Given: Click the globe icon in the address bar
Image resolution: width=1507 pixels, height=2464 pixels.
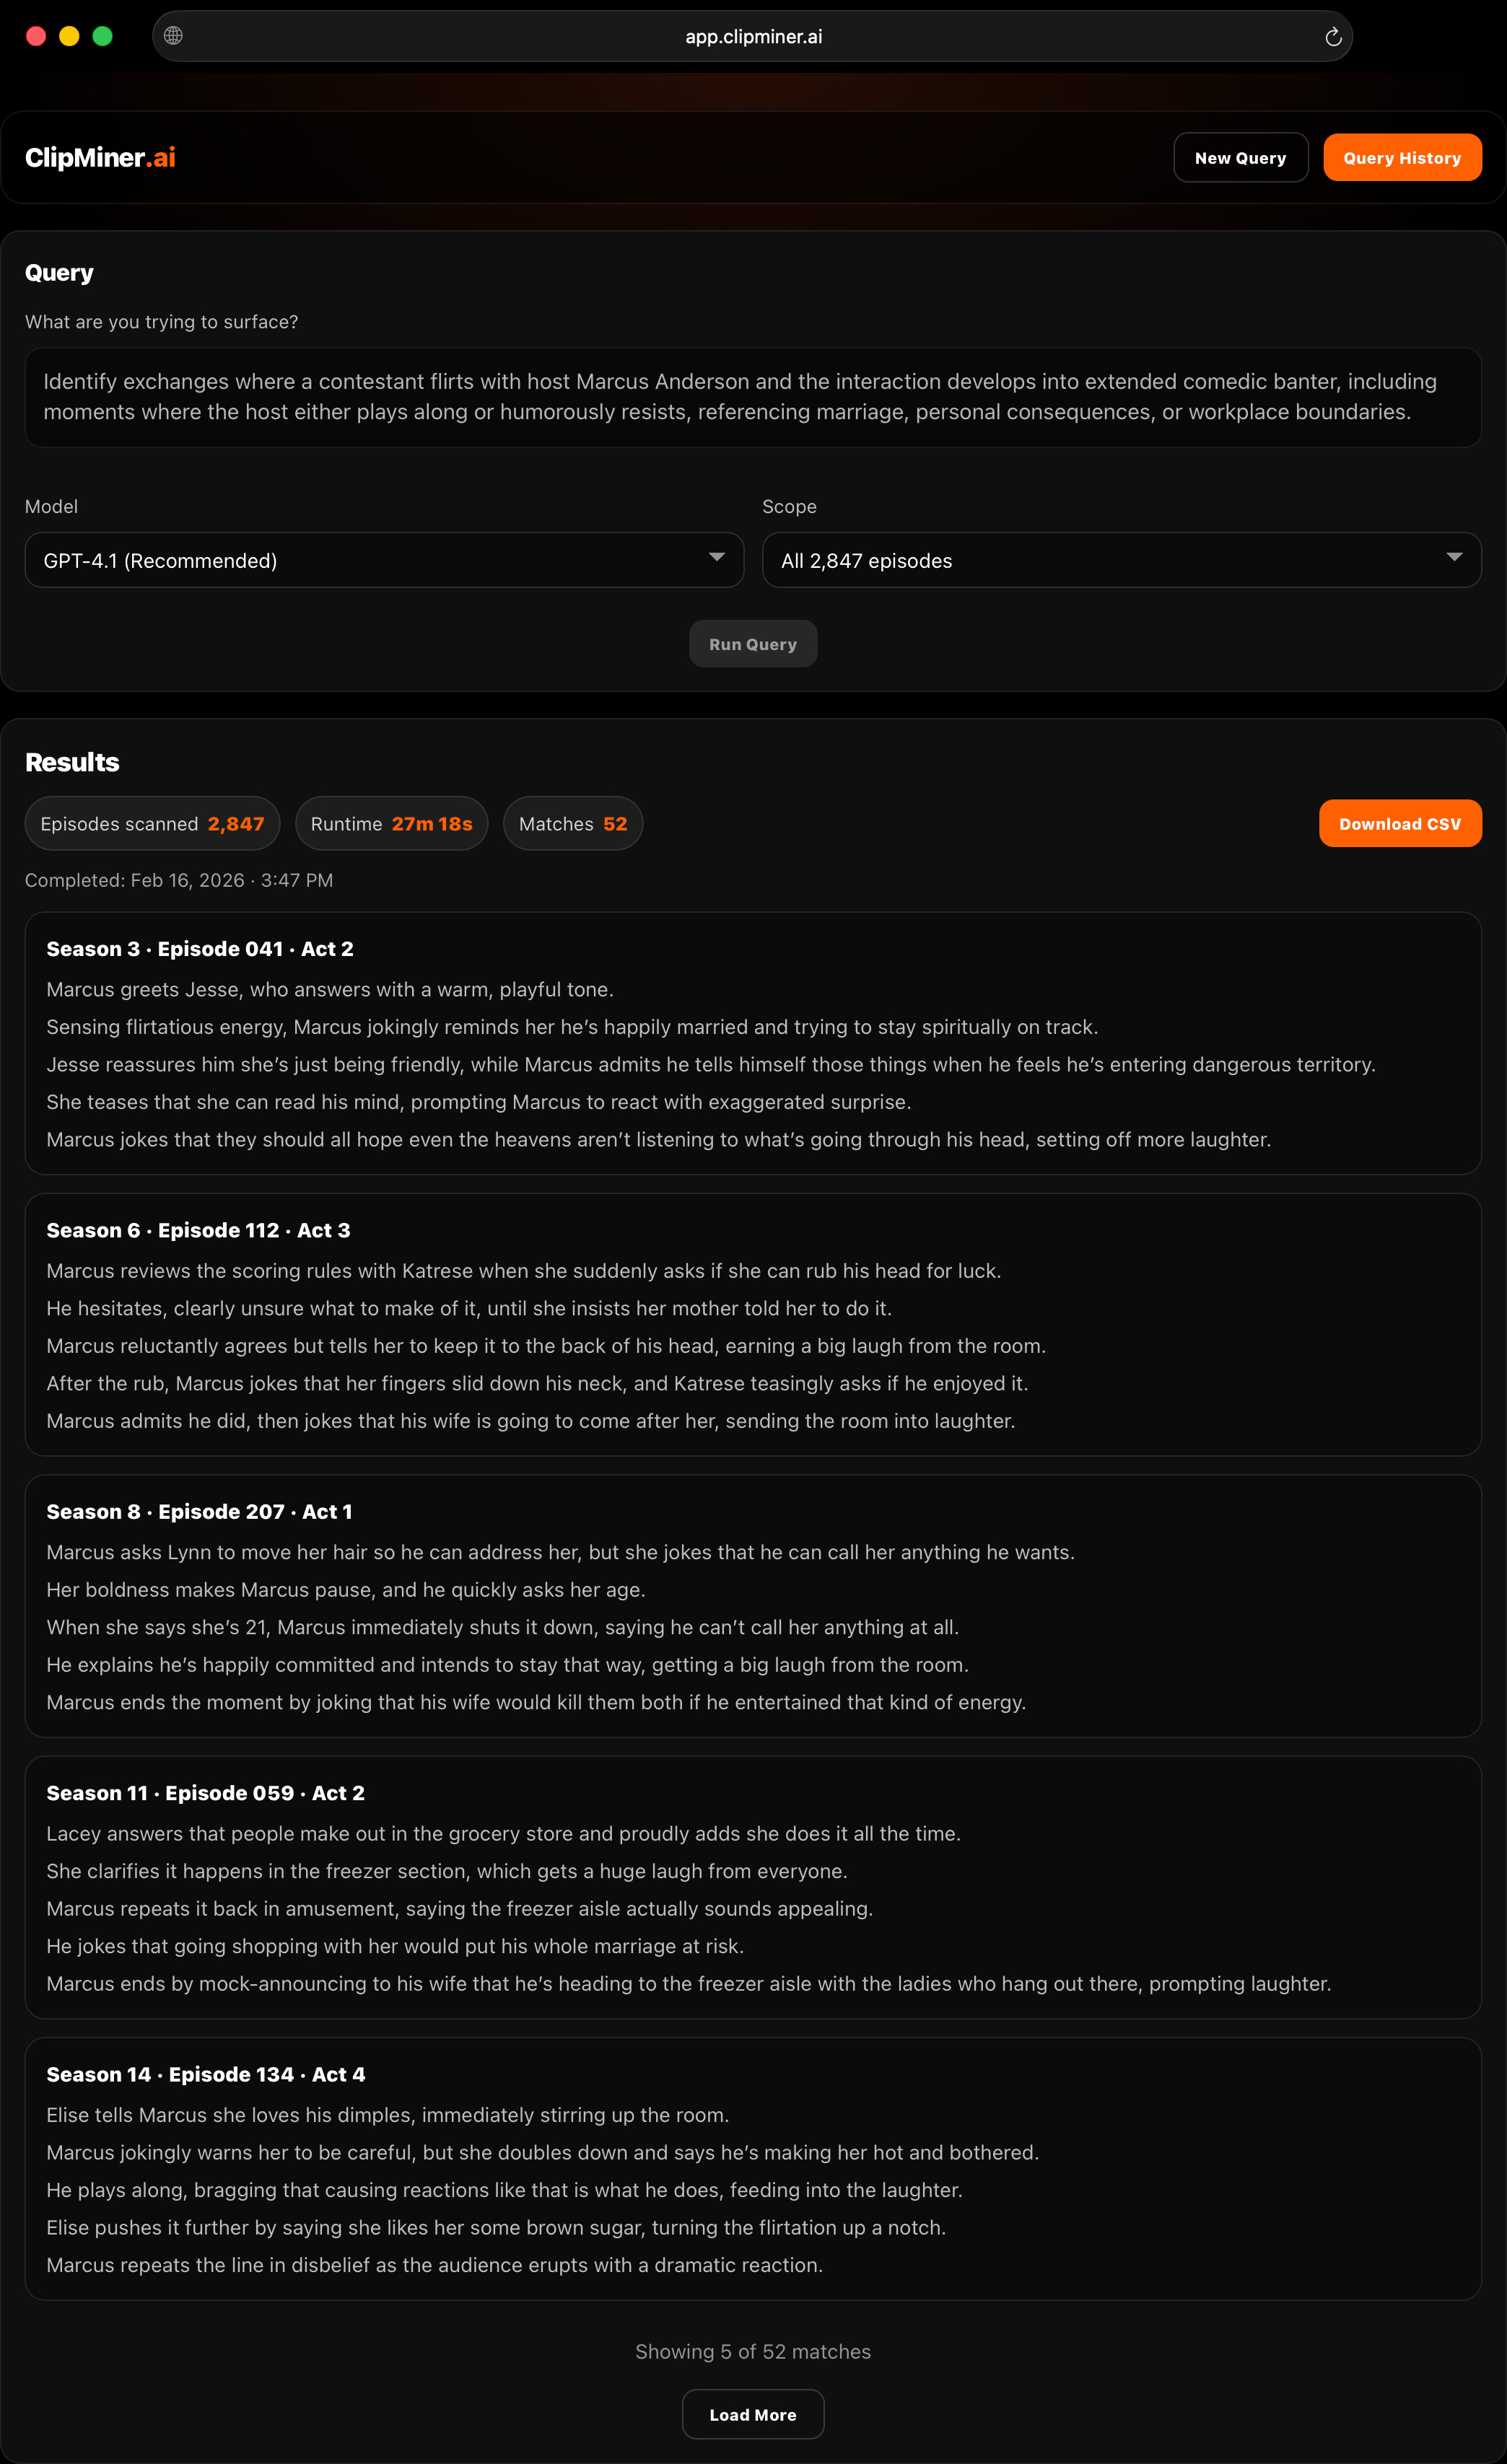Looking at the screenshot, I should pos(174,36).
